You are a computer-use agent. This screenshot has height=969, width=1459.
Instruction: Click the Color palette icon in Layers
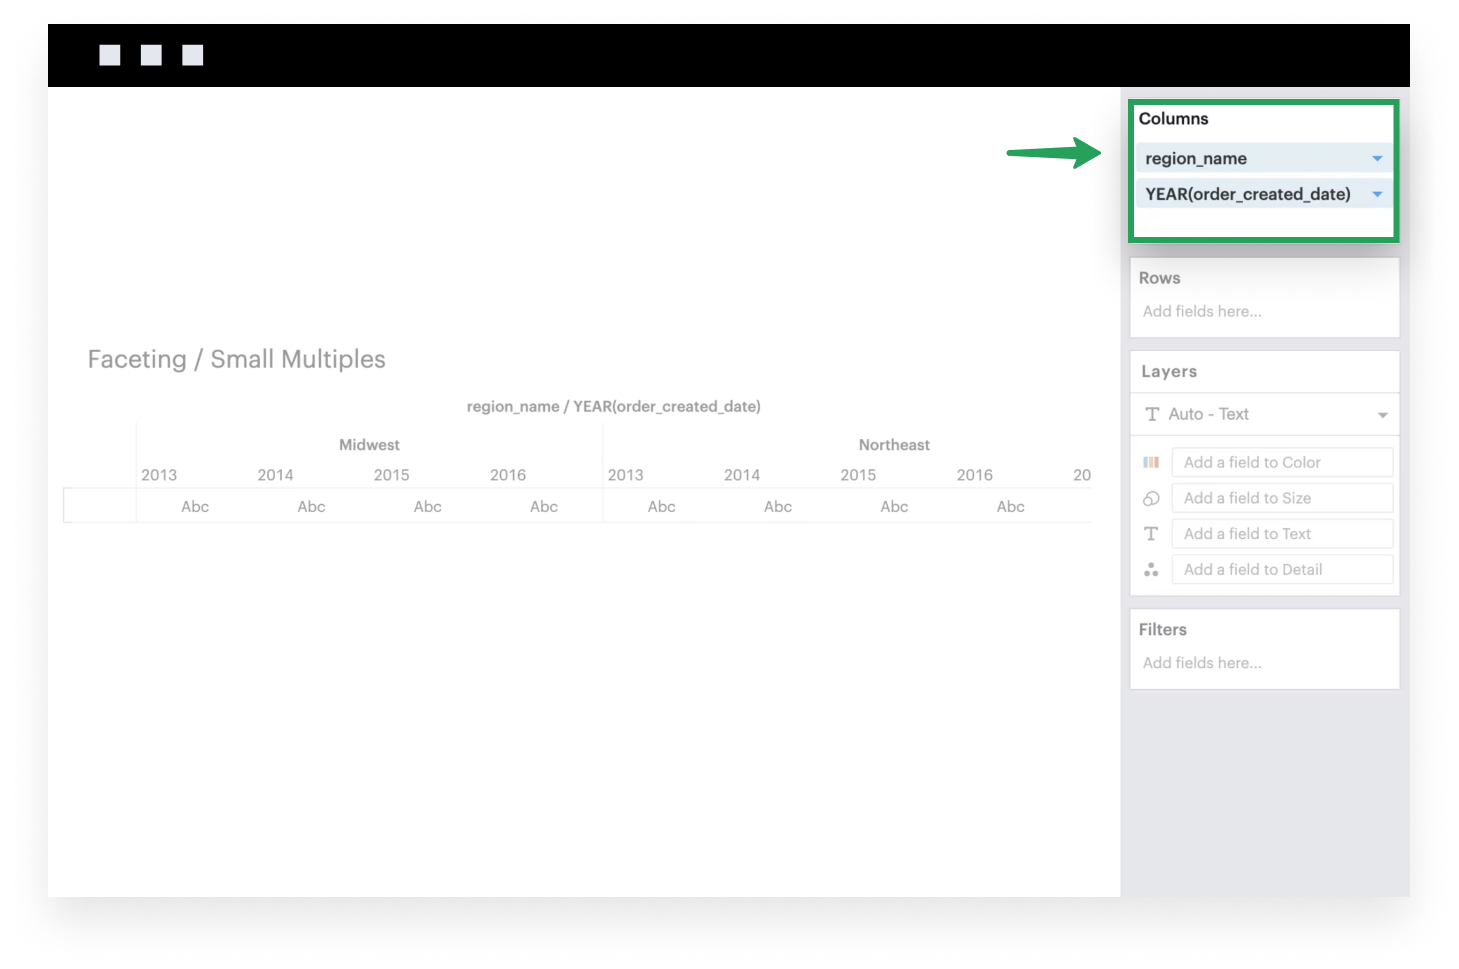point(1151,462)
